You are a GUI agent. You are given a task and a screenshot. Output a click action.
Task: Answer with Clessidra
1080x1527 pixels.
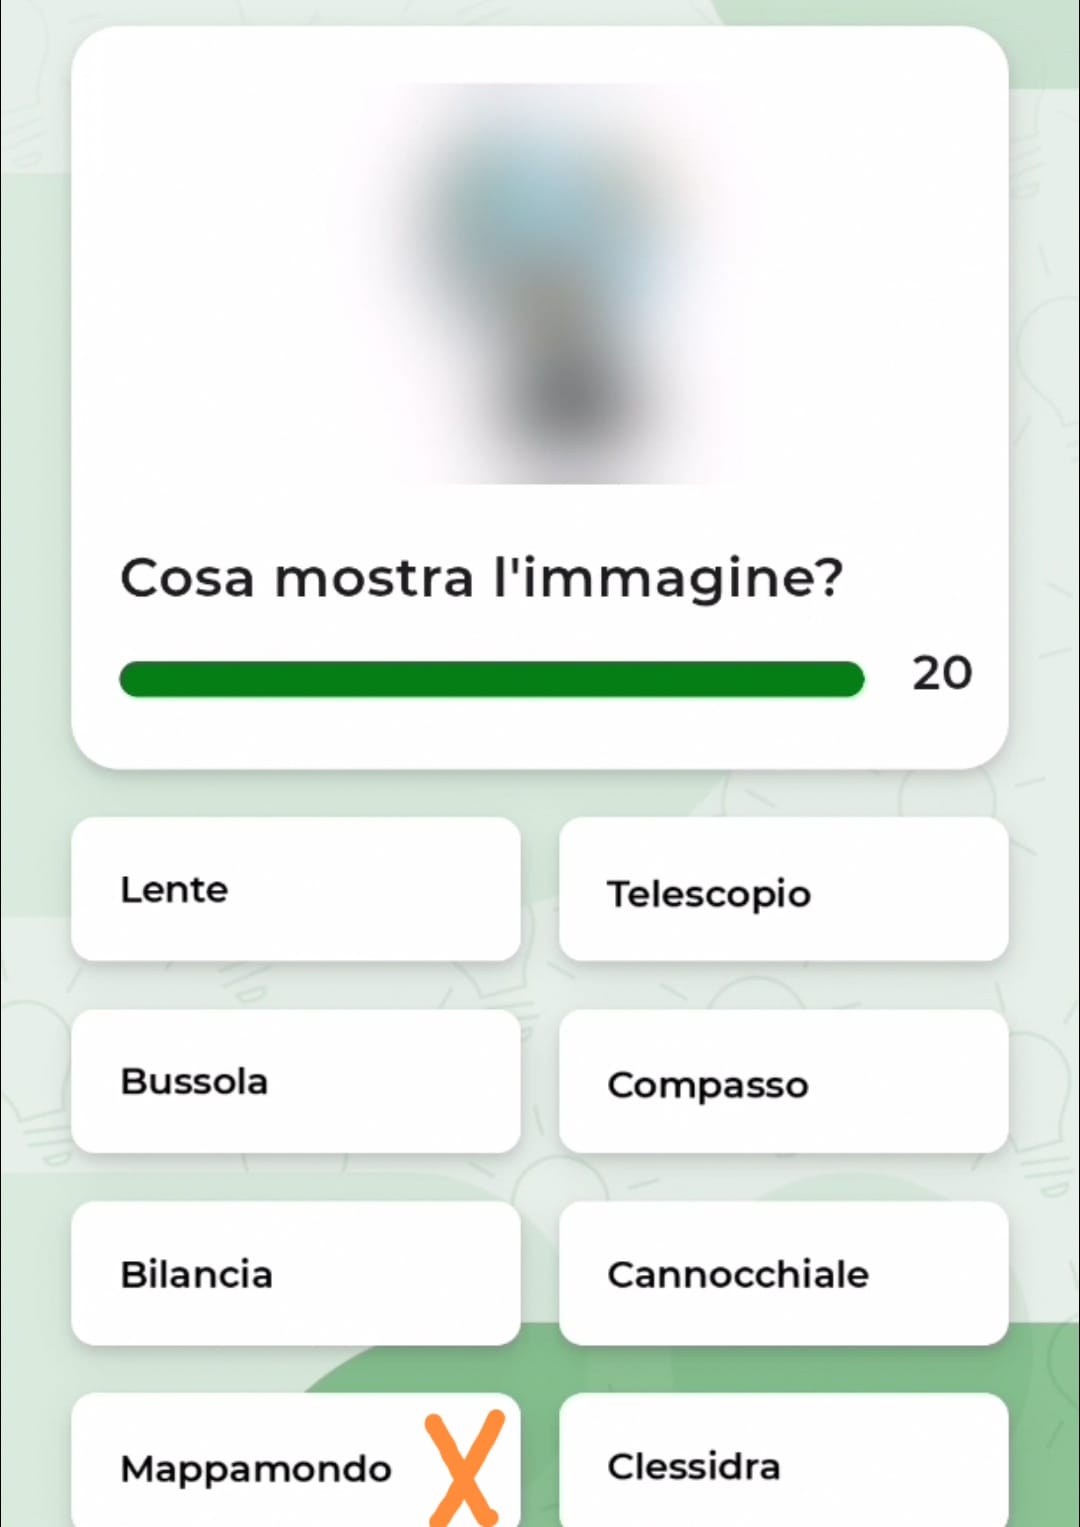[783, 1460]
